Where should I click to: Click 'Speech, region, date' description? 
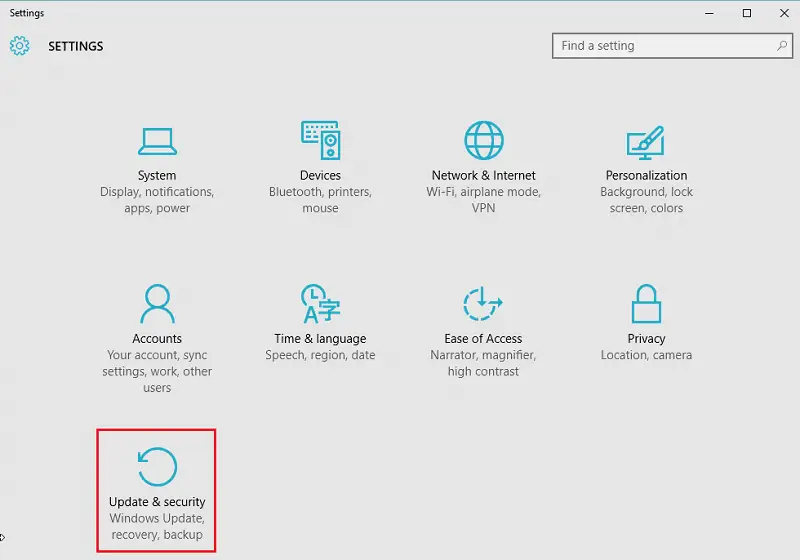pyautogui.click(x=320, y=355)
